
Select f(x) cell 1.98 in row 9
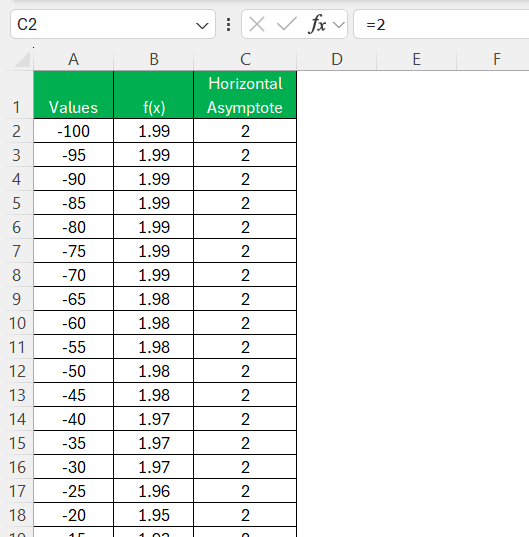click(154, 299)
